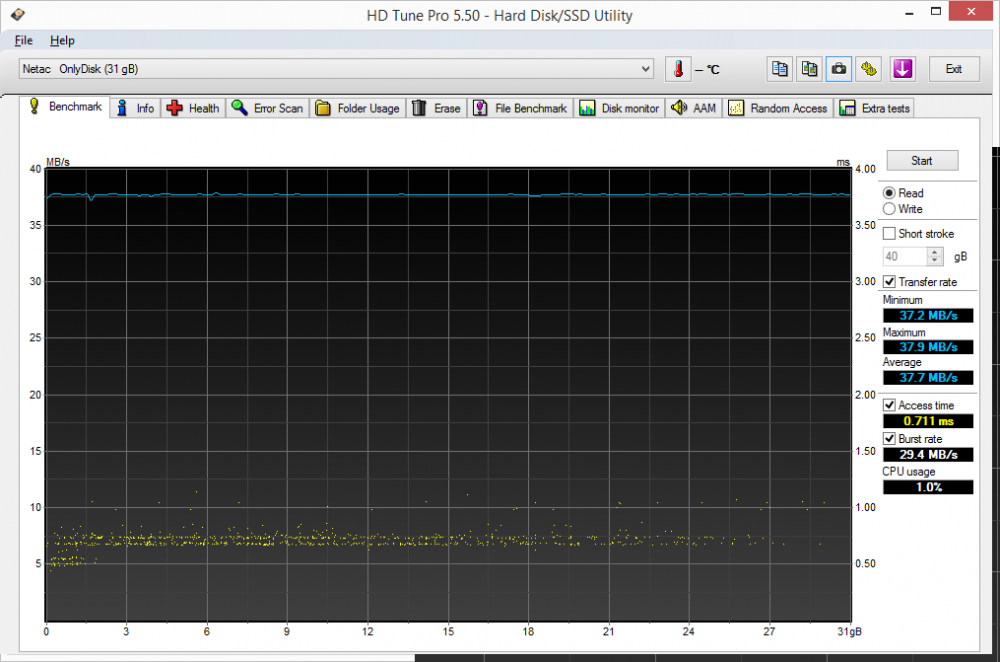Click the copy text to clipboard icon
The height and width of the screenshot is (662, 1000).
[780, 69]
